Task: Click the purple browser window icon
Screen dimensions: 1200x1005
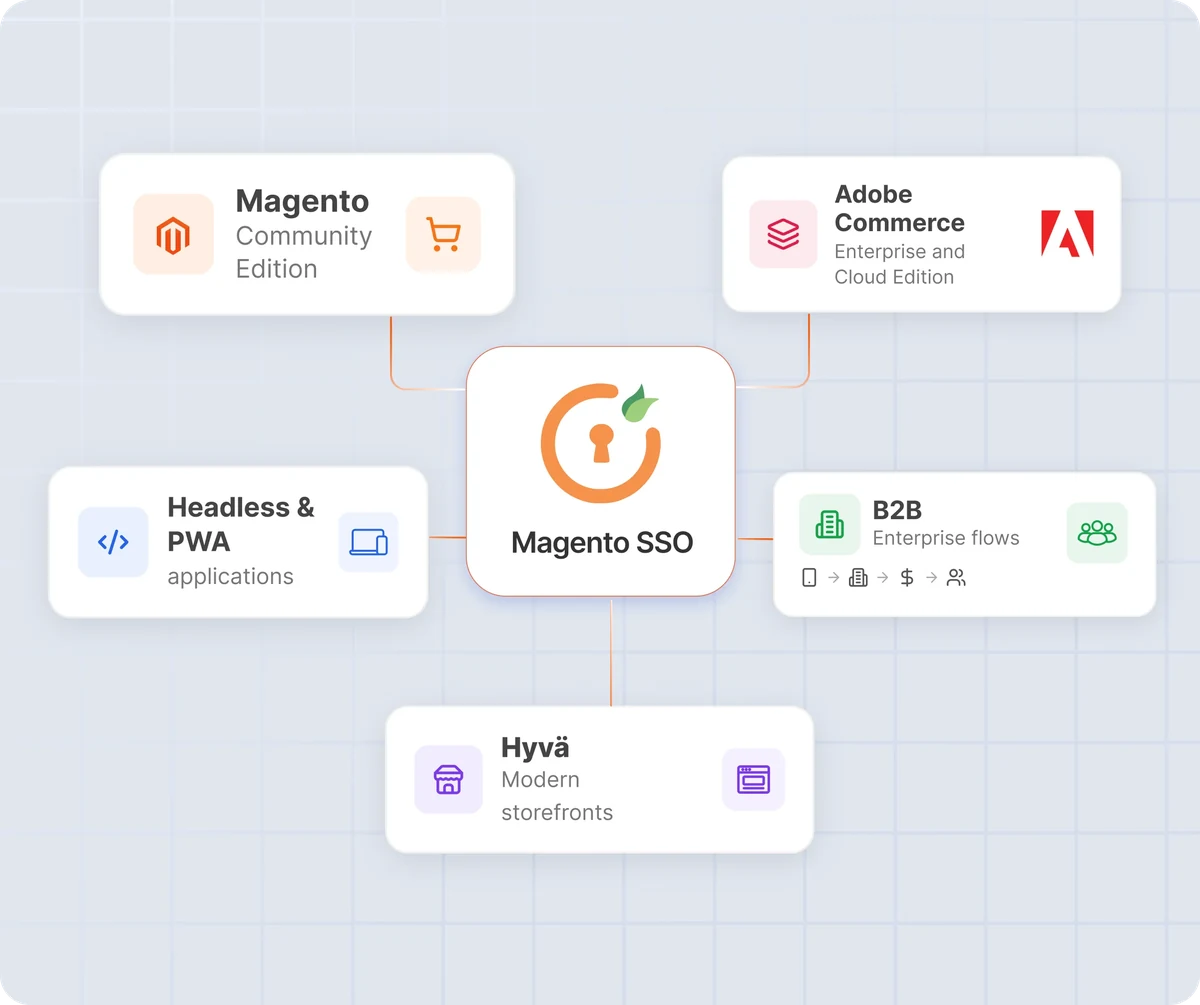Action: [753, 779]
